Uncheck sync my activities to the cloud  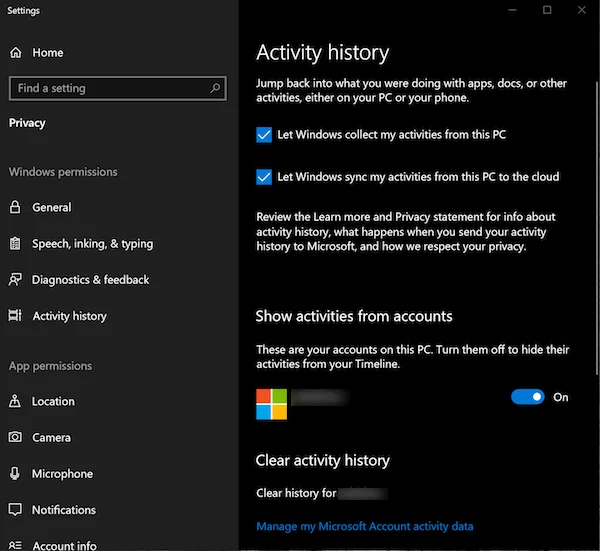pos(264,177)
